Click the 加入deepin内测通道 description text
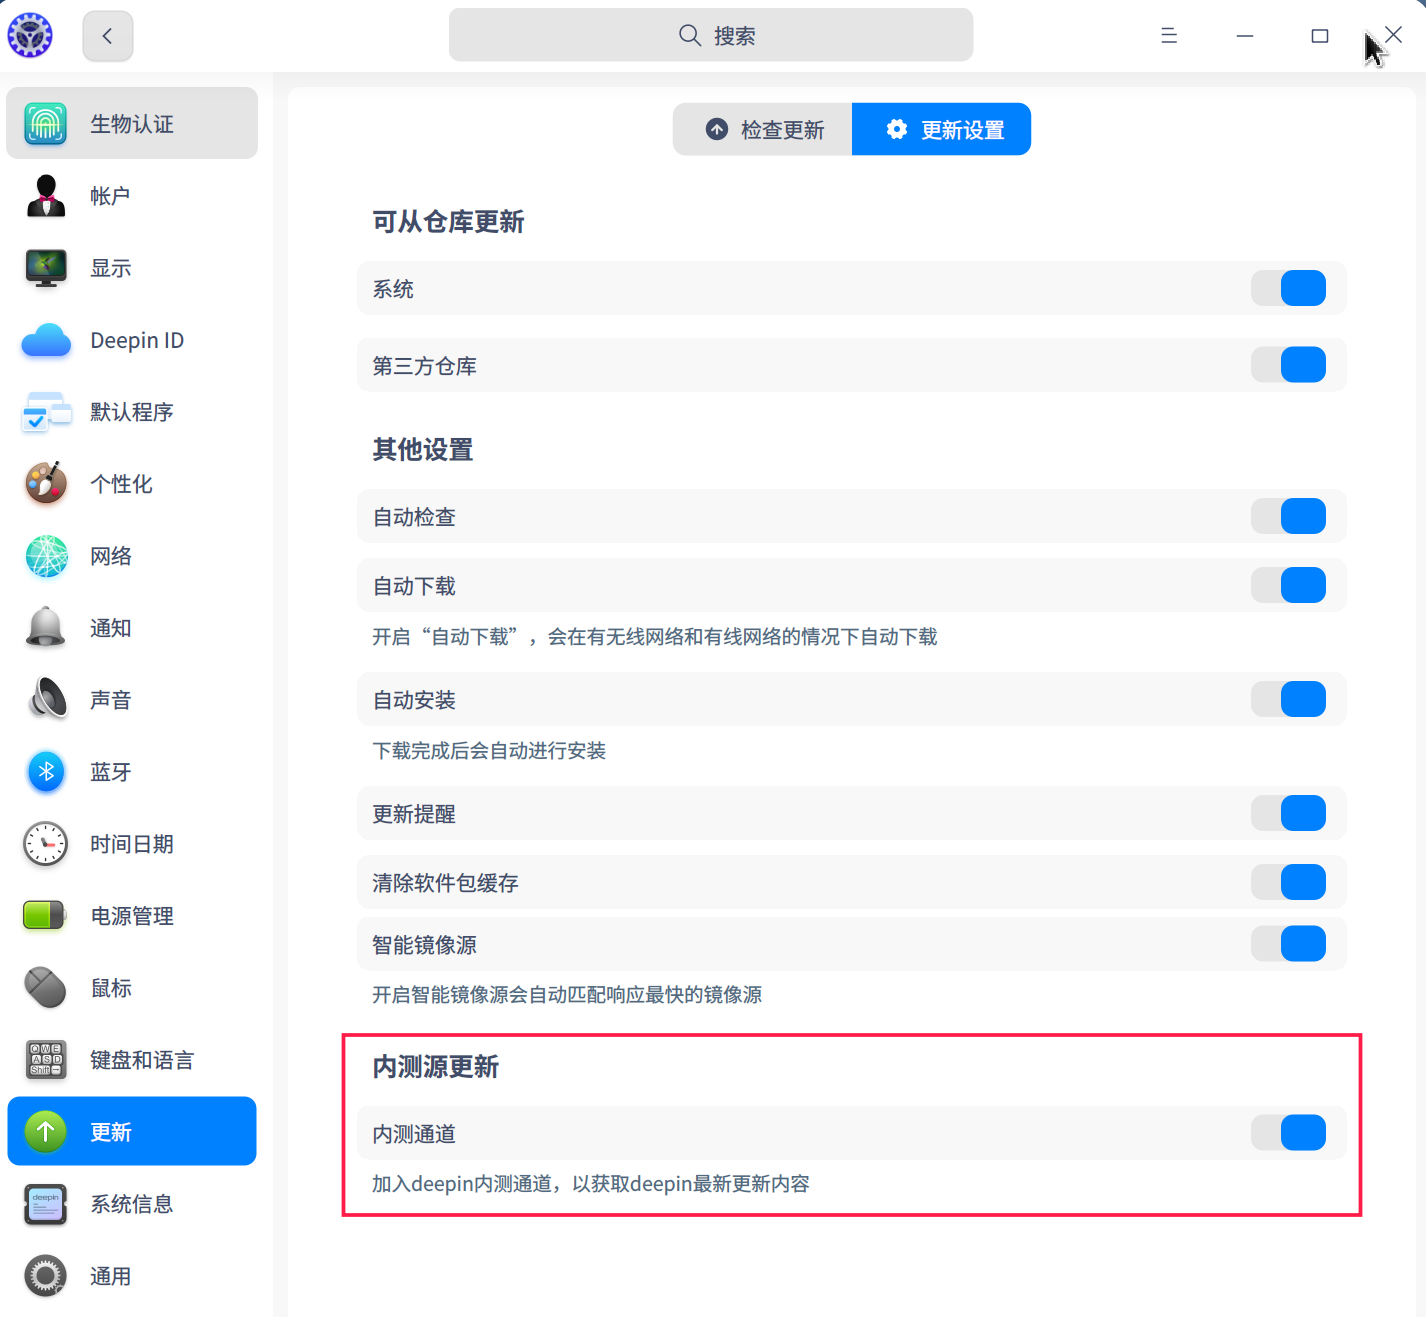This screenshot has width=1426, height=1317. point(591,1184)
